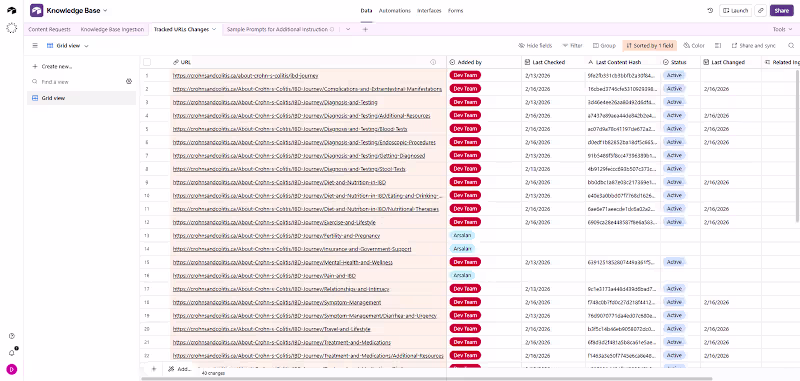Image resolution: width=800 pixels, height=381 pixels.
Task: Open the Exercise-and-Lifestyle URL link
Action: (274, 222)
